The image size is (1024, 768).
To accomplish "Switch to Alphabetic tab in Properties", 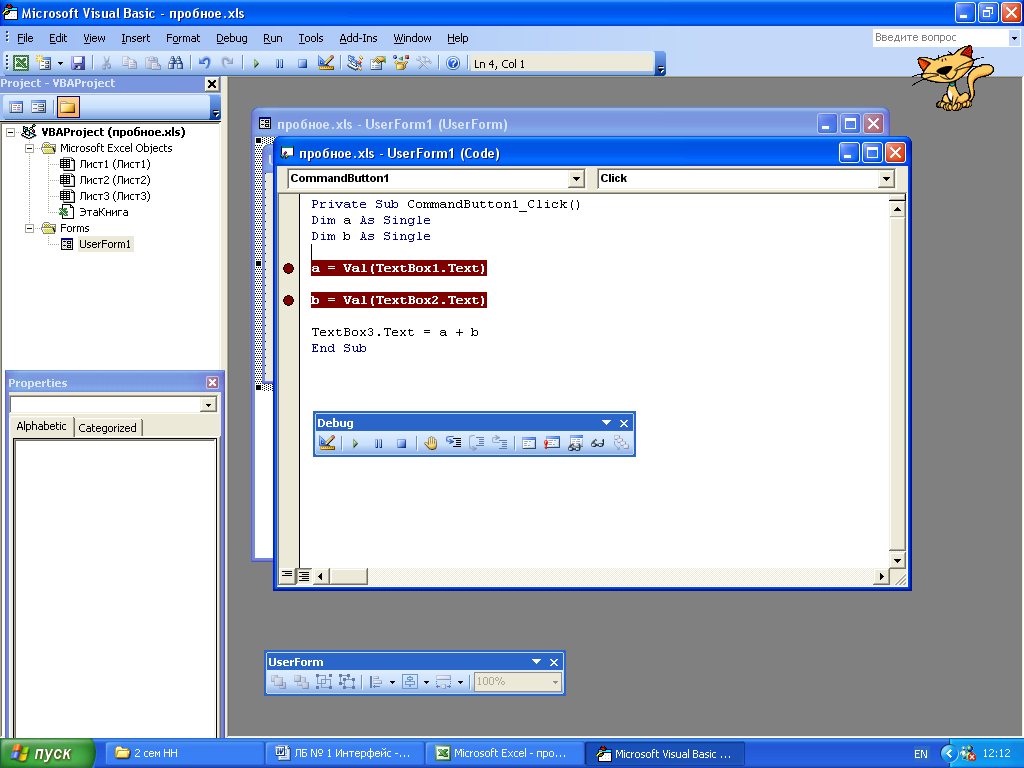I will 41,426.
